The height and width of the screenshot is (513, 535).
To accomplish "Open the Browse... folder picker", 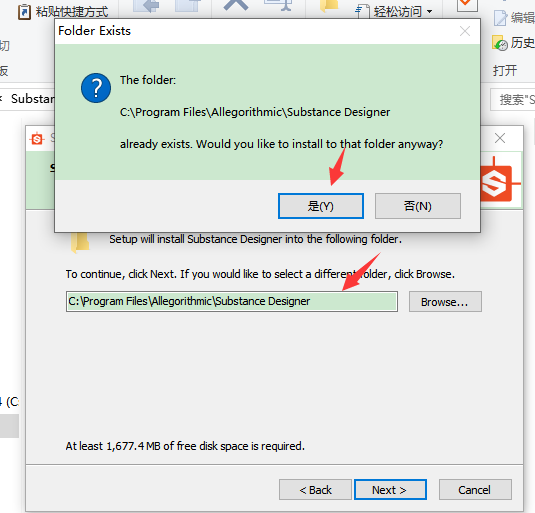I will pos(445,302).
